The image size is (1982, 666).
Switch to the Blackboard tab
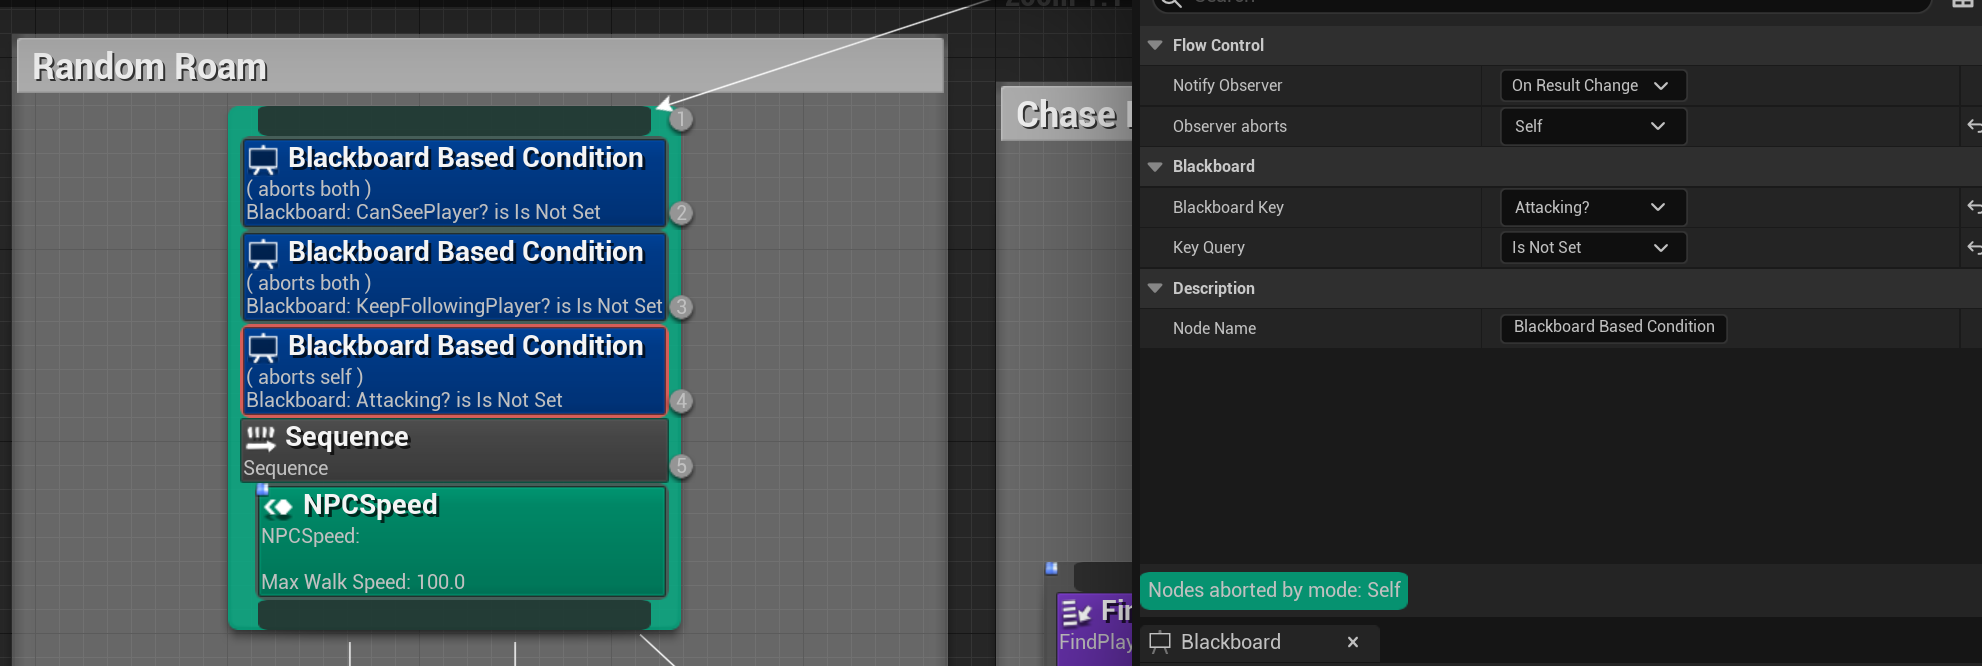[x=1230, y=642]
